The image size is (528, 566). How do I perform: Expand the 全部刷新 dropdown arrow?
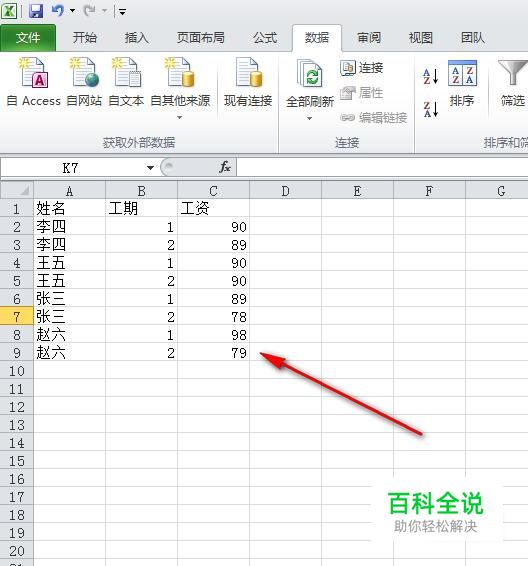coord(310,118)
